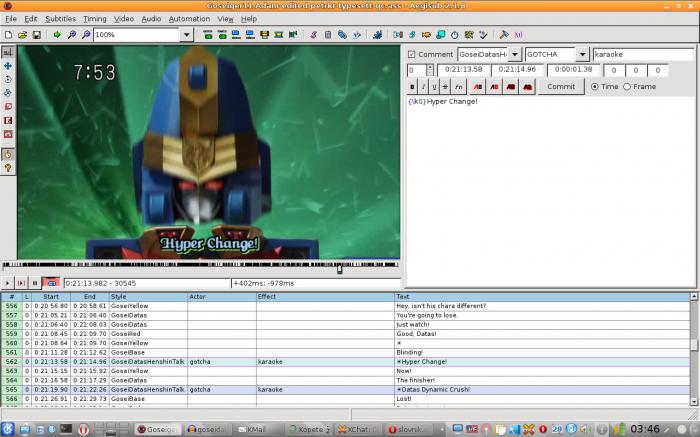Click the Styles Manager icon in toolbar

click(313, 34)
